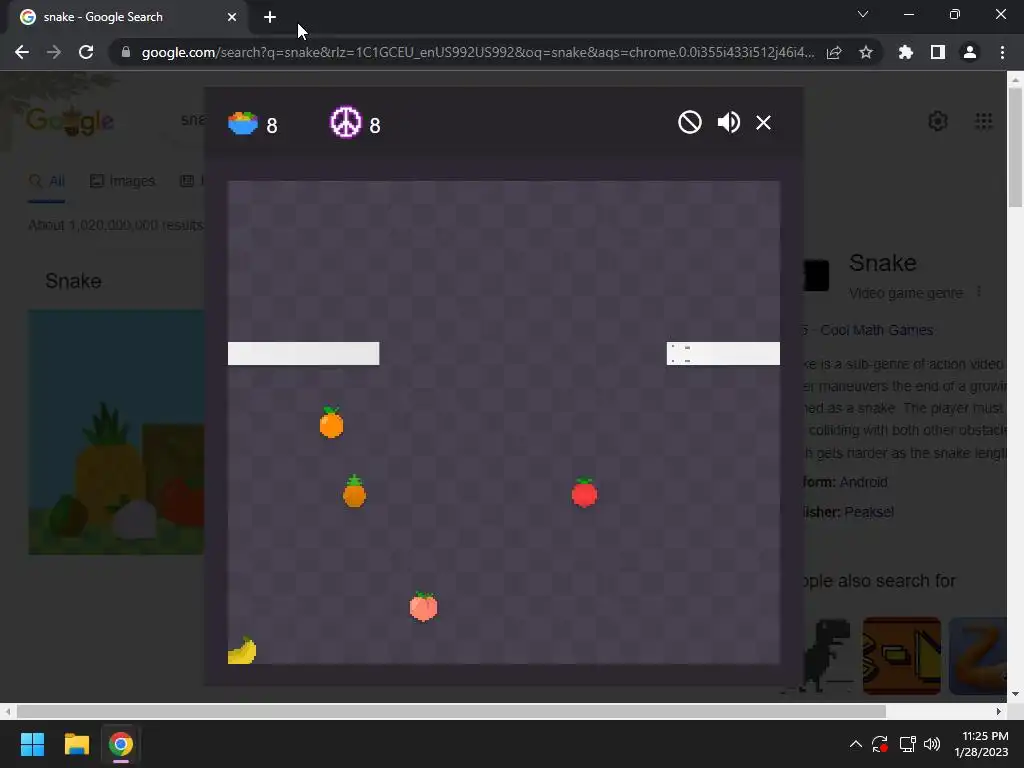Open the Chrome extensions menu
This screenshot has height=768, width=1024.
pyautogui.click(x=906, y=52)
